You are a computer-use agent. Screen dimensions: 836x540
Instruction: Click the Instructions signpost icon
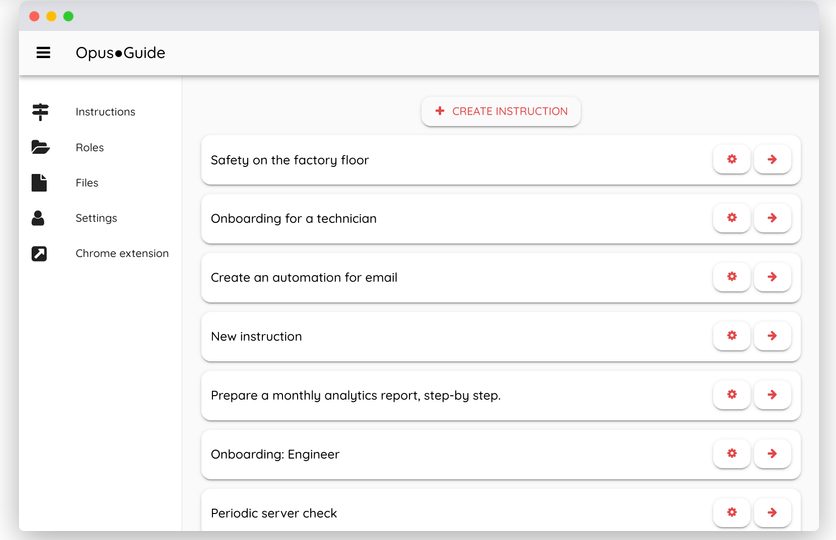click(x=40, y=112)
